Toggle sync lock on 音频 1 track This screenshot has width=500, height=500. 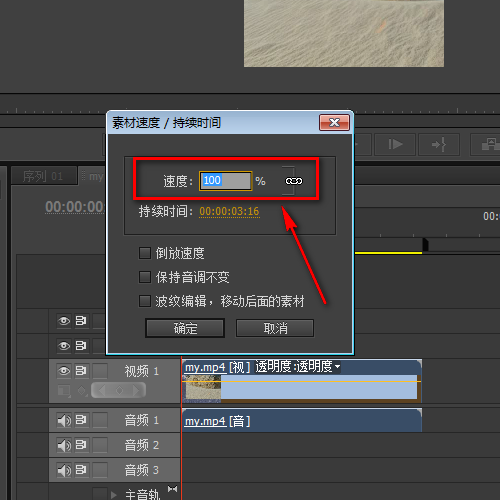pyautogui.click(x=81, y=420)
